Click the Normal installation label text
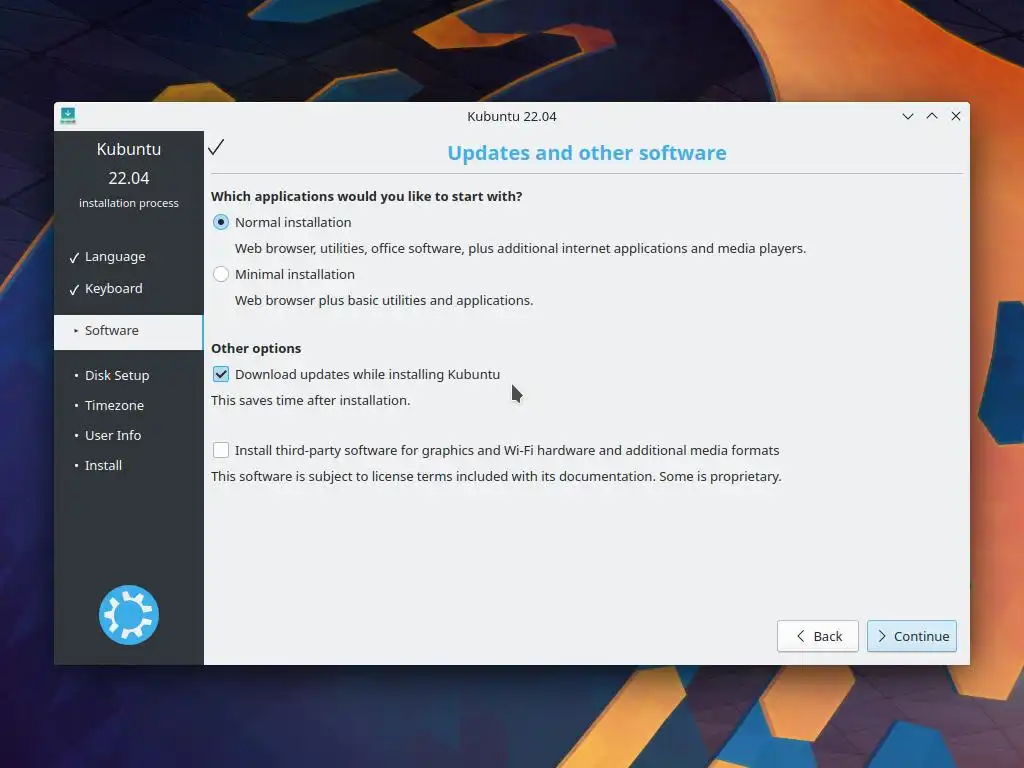The height and width of the screenshot is (768, 1024). coord(293,222)
